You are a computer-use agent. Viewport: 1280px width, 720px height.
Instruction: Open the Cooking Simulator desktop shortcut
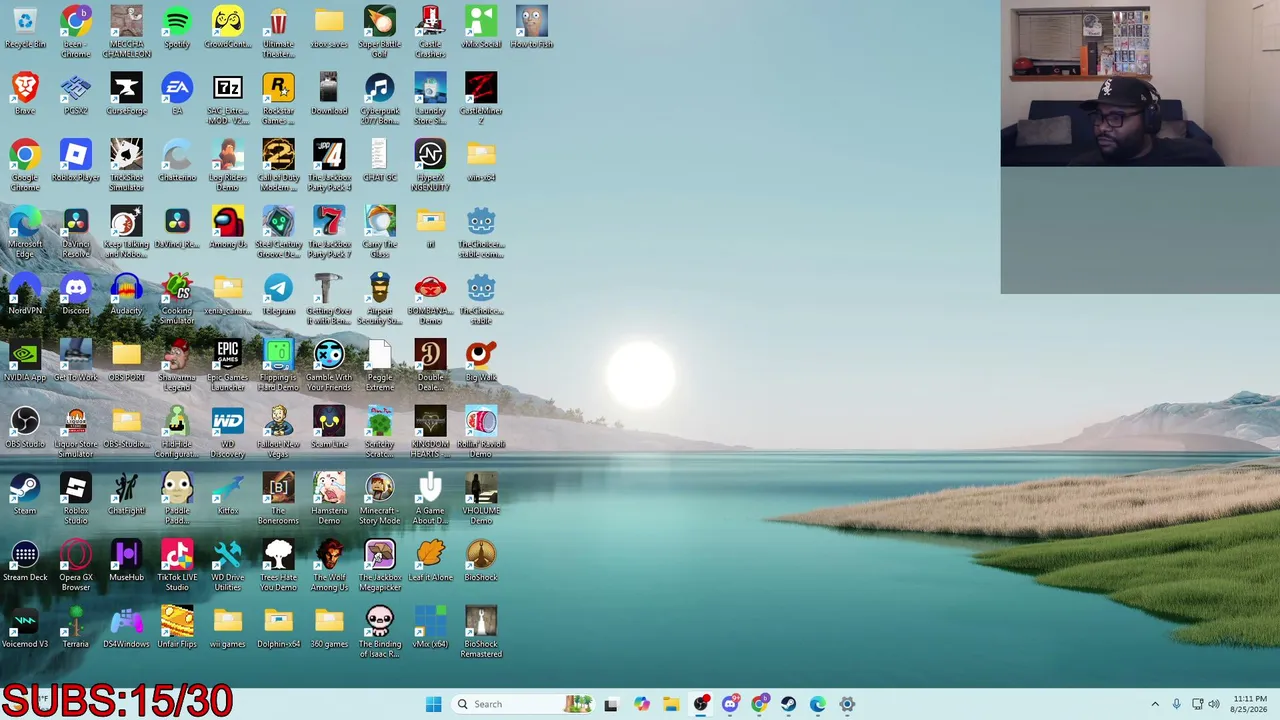coord(177,299)
